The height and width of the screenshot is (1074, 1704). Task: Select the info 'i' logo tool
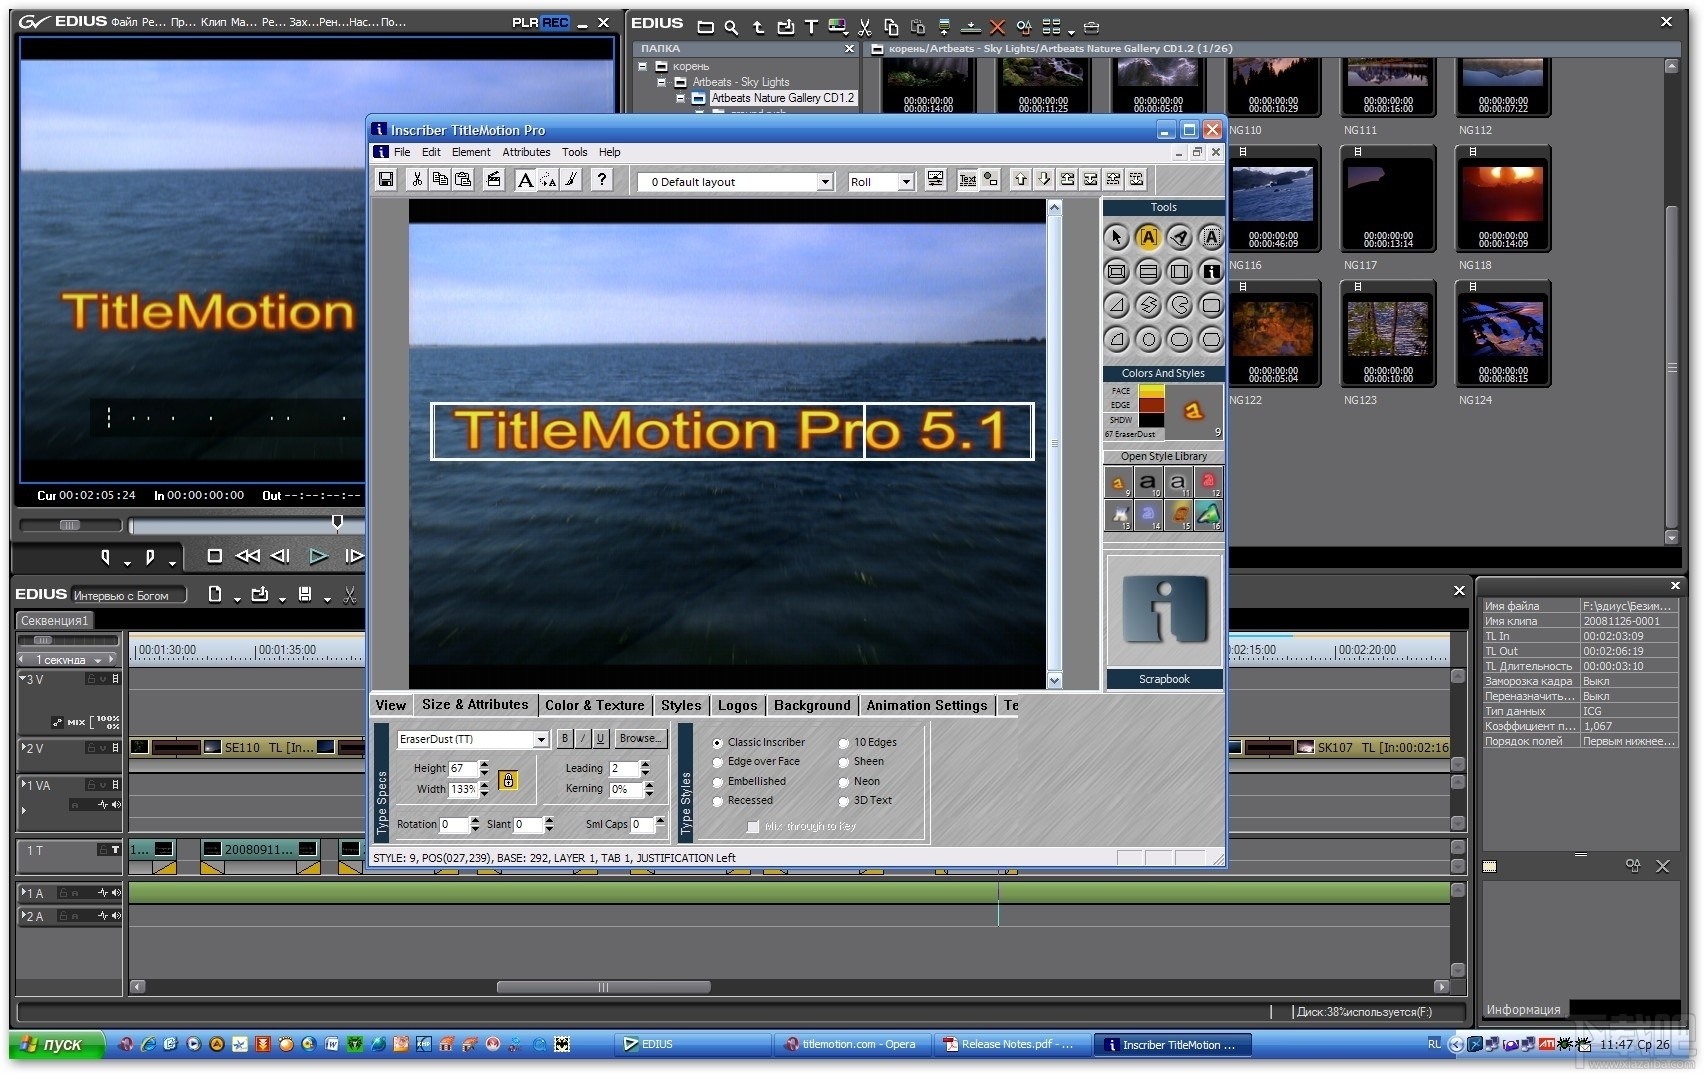point(1211,271)
